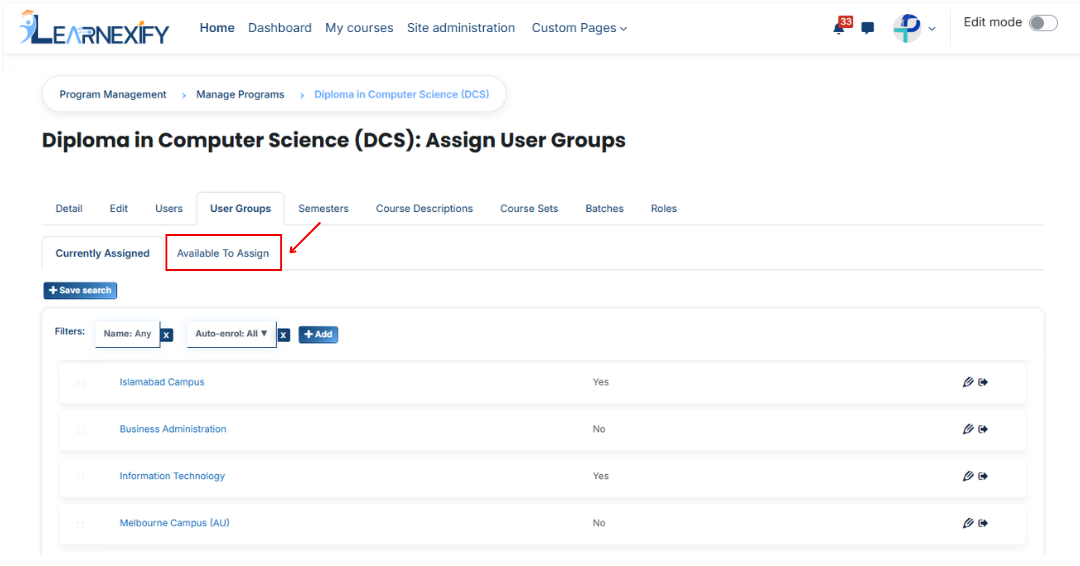The image size is (1080, 566).
Task: Click the Yes value for Islamabad Campus
Action: (601, 382)
